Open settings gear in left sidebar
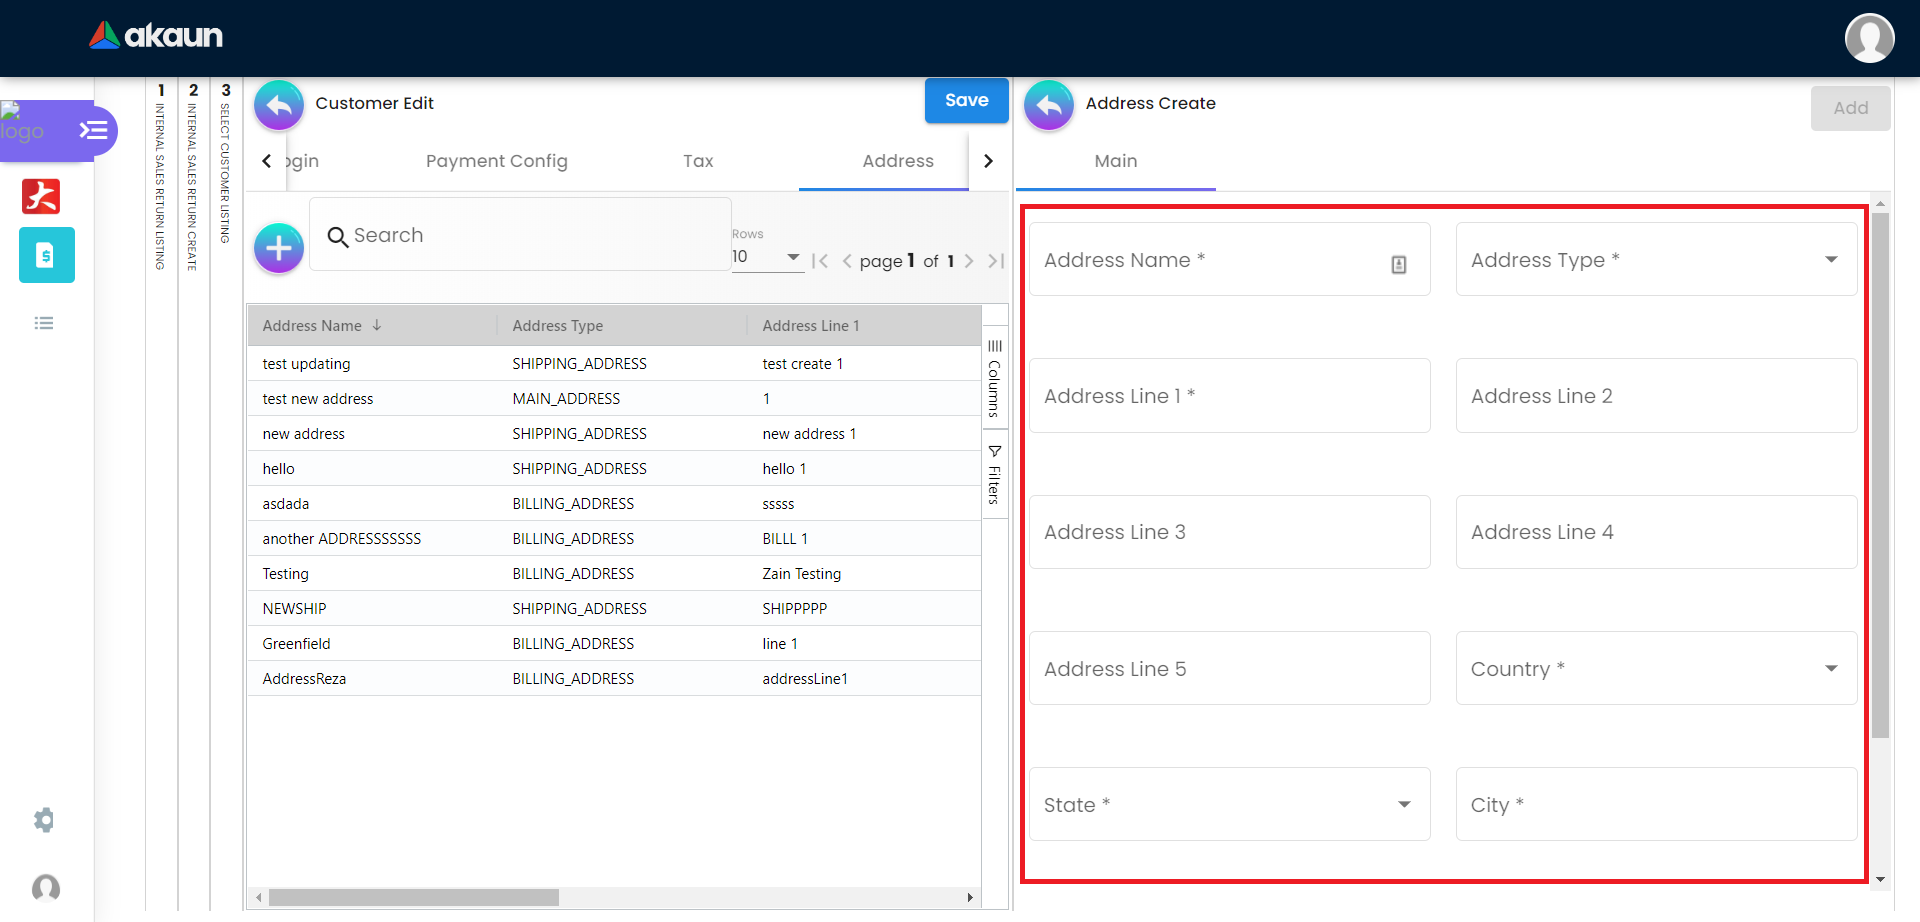The image size is (1920, 922). click(x=44, y=820)
